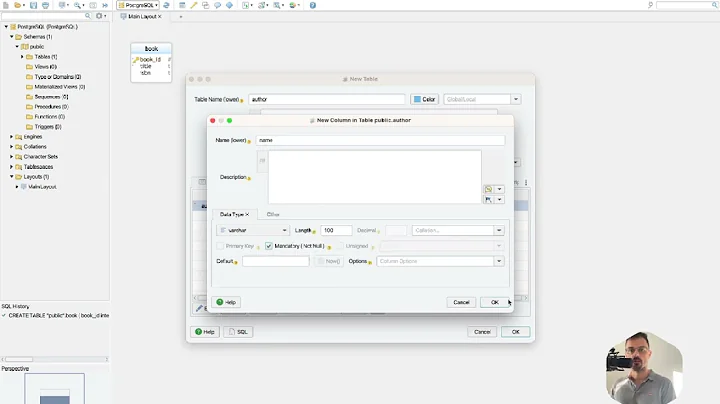Click the speech bubble callout tool

point(217,5)
